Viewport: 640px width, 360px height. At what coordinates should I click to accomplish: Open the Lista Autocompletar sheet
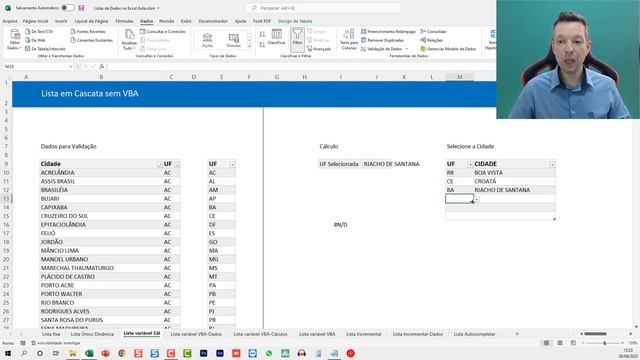click(x=474, y=334)
